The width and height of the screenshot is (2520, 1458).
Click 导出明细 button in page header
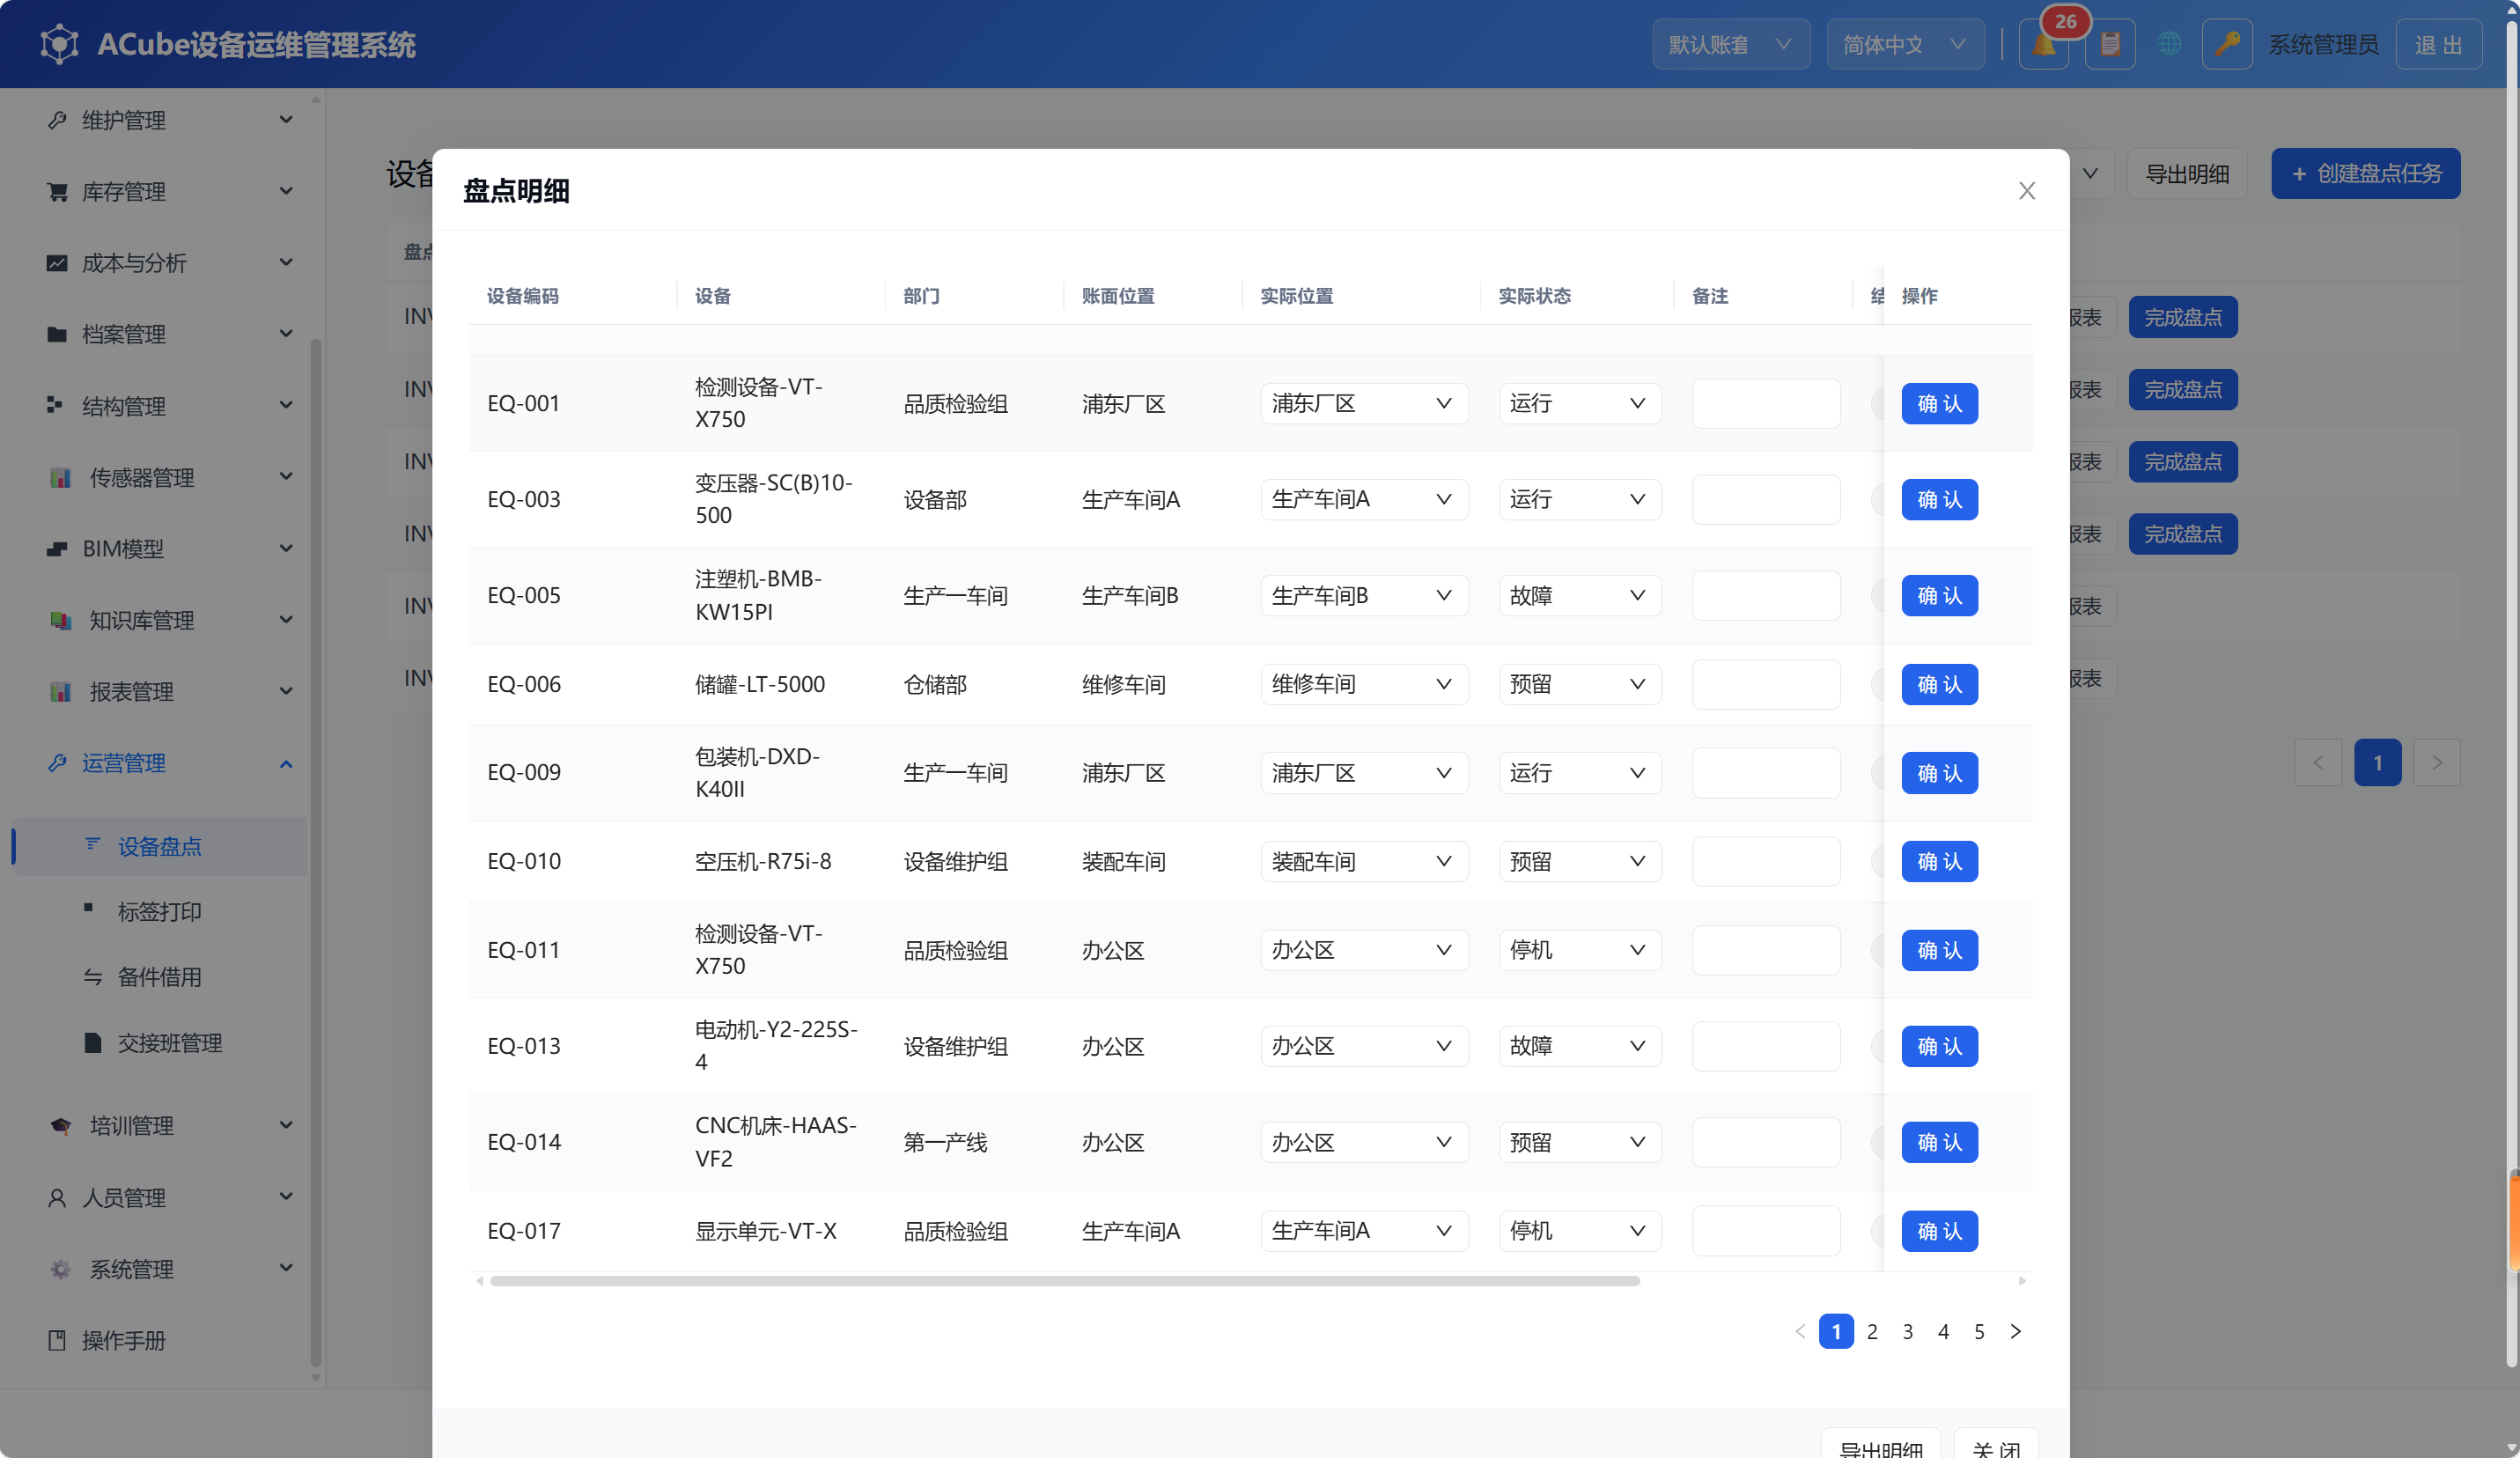tap(2187, 174)
